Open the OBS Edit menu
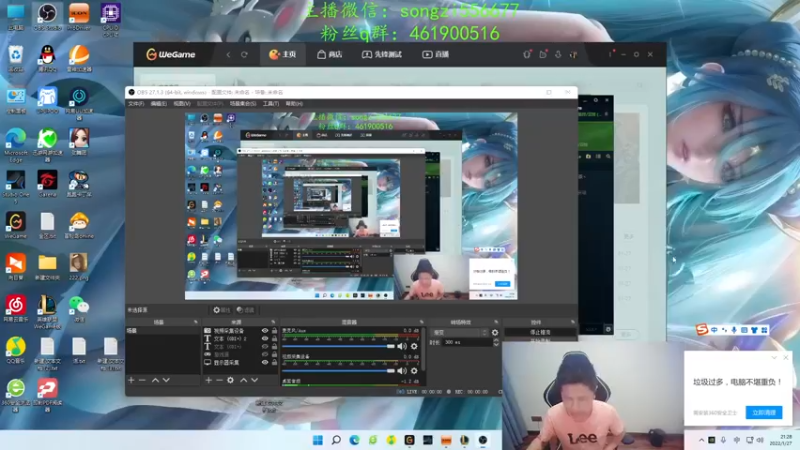Image resolution: width=800 pixels, height=450 pixels. pyautogui.click(x=159, y=104)
